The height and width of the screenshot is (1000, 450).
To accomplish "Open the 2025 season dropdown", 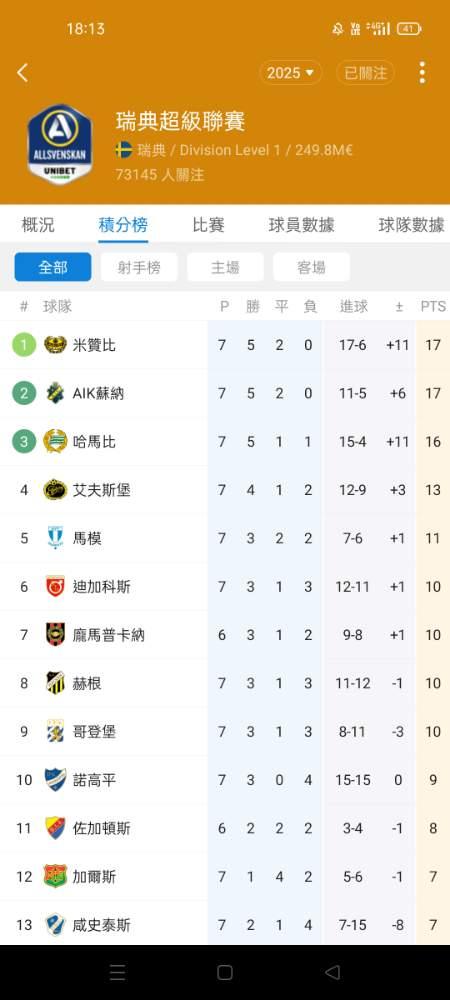I will pyautogui.click(x=291, y=73).
